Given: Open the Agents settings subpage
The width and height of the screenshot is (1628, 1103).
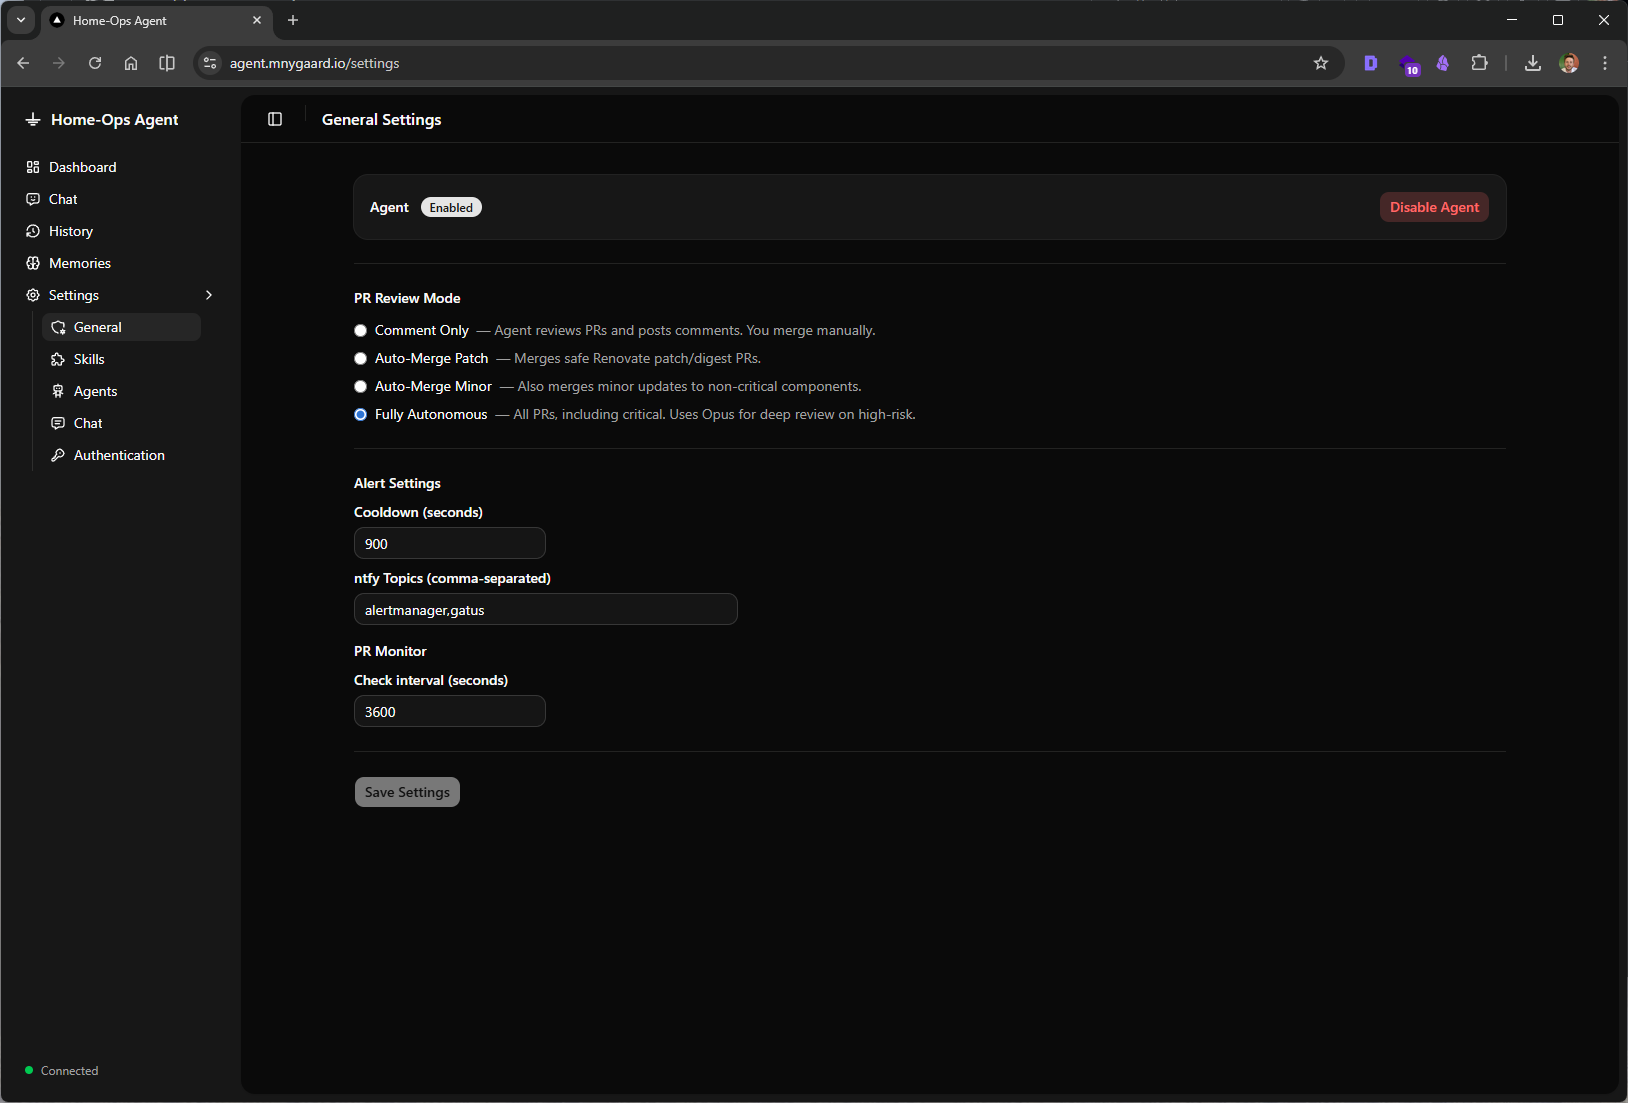Looking at the screenshot, I should pos(121,391).
